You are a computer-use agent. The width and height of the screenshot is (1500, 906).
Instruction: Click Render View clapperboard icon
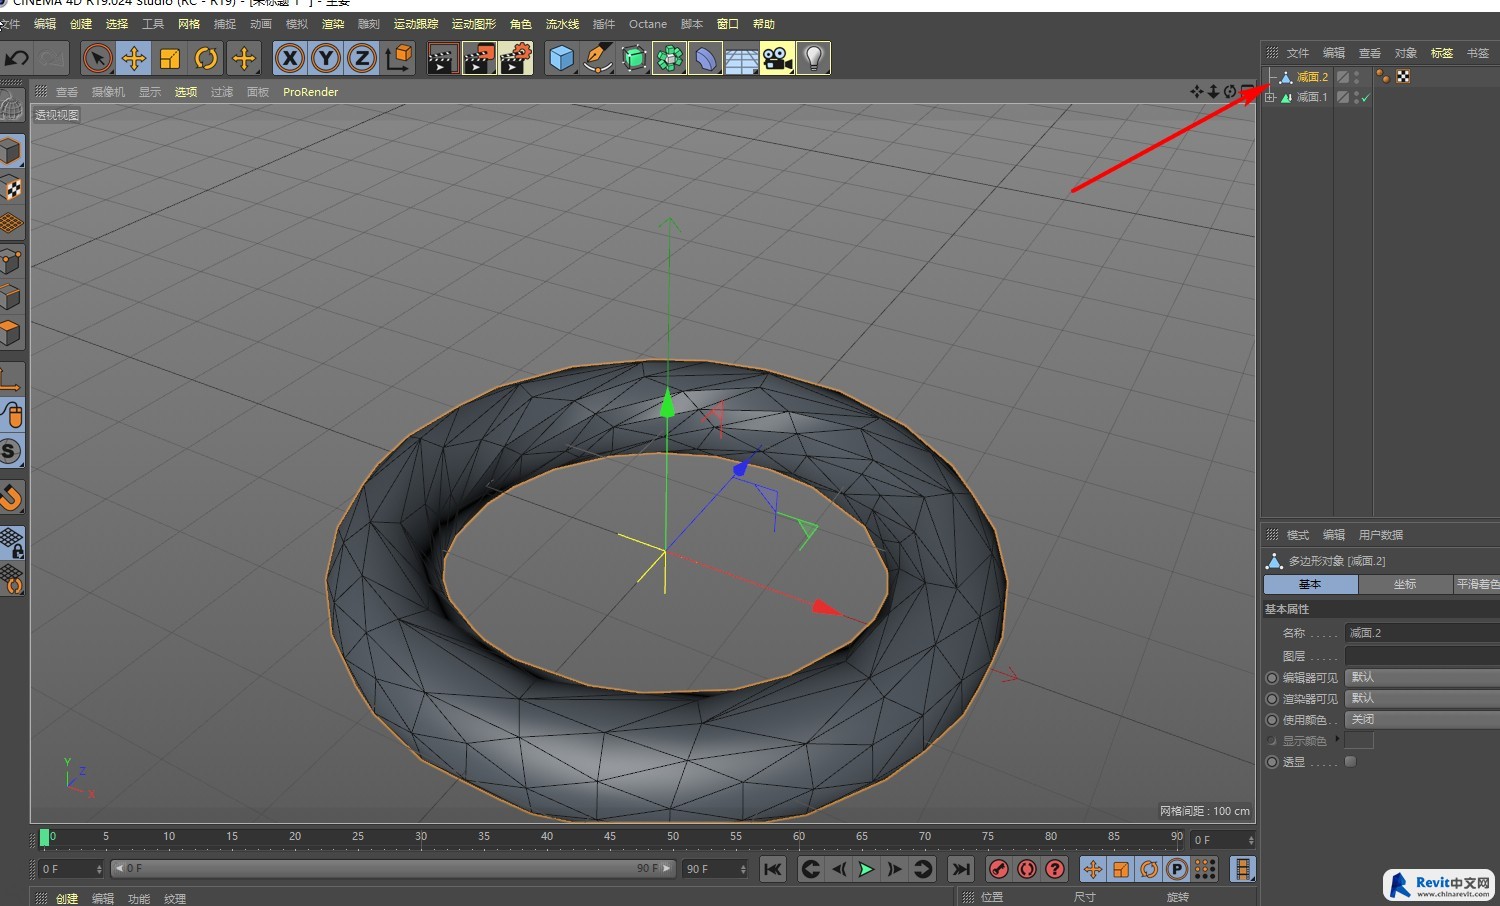[x=442, y=59]
